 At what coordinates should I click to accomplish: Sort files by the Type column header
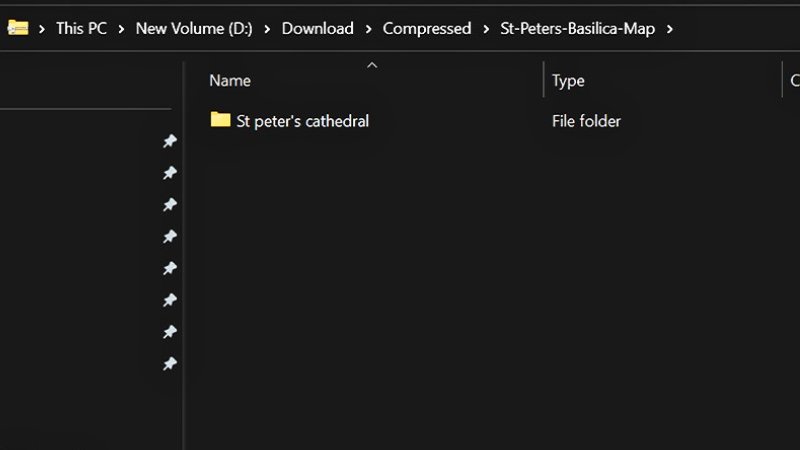coord(568,81)
